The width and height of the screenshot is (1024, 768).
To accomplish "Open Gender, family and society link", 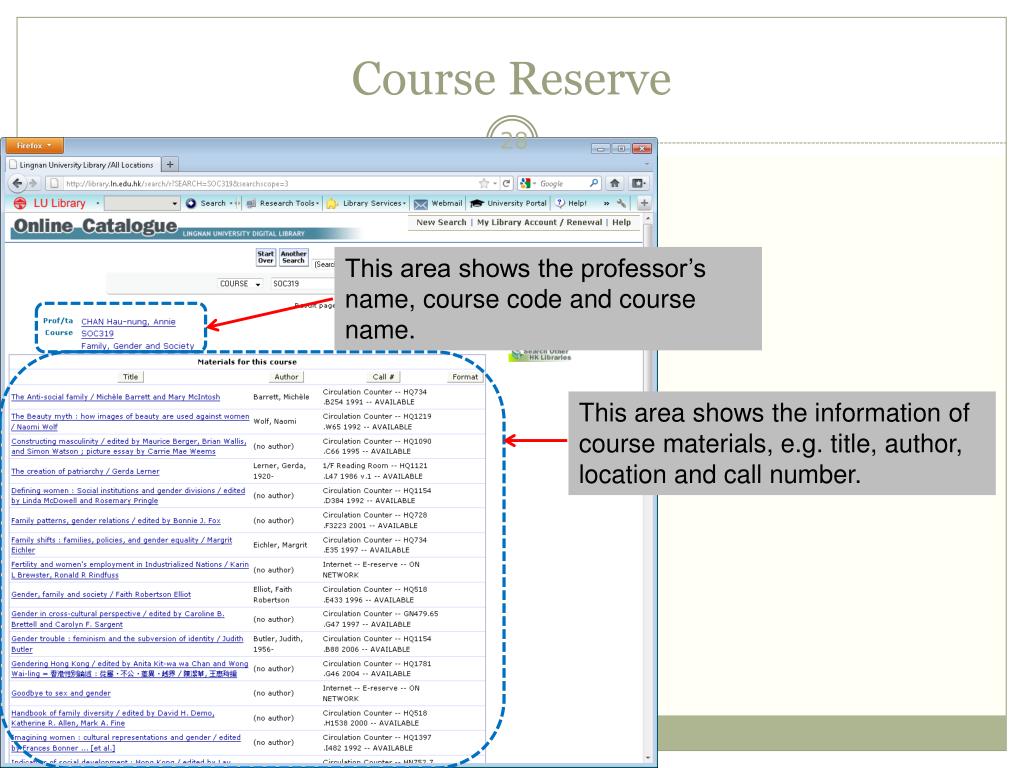I will click(x=101, y=594).
